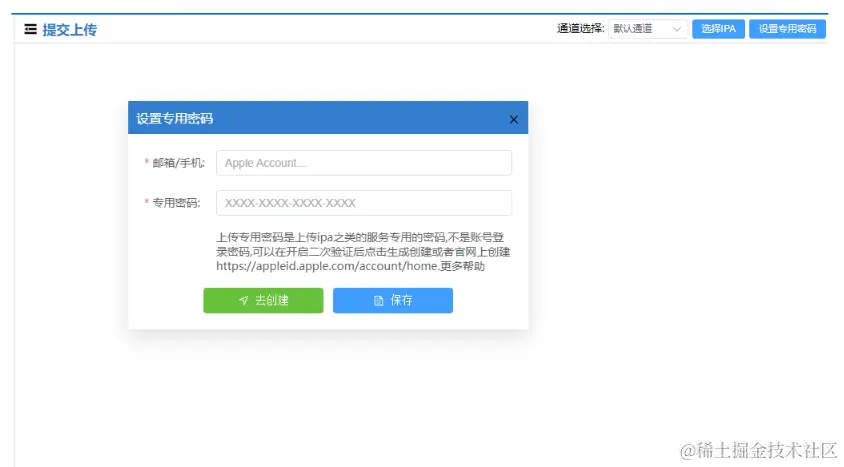The height and width of the screenshot is (467, 844).
Task: Click the 更多帮助 link in the help text
Action: coord(462,266)
